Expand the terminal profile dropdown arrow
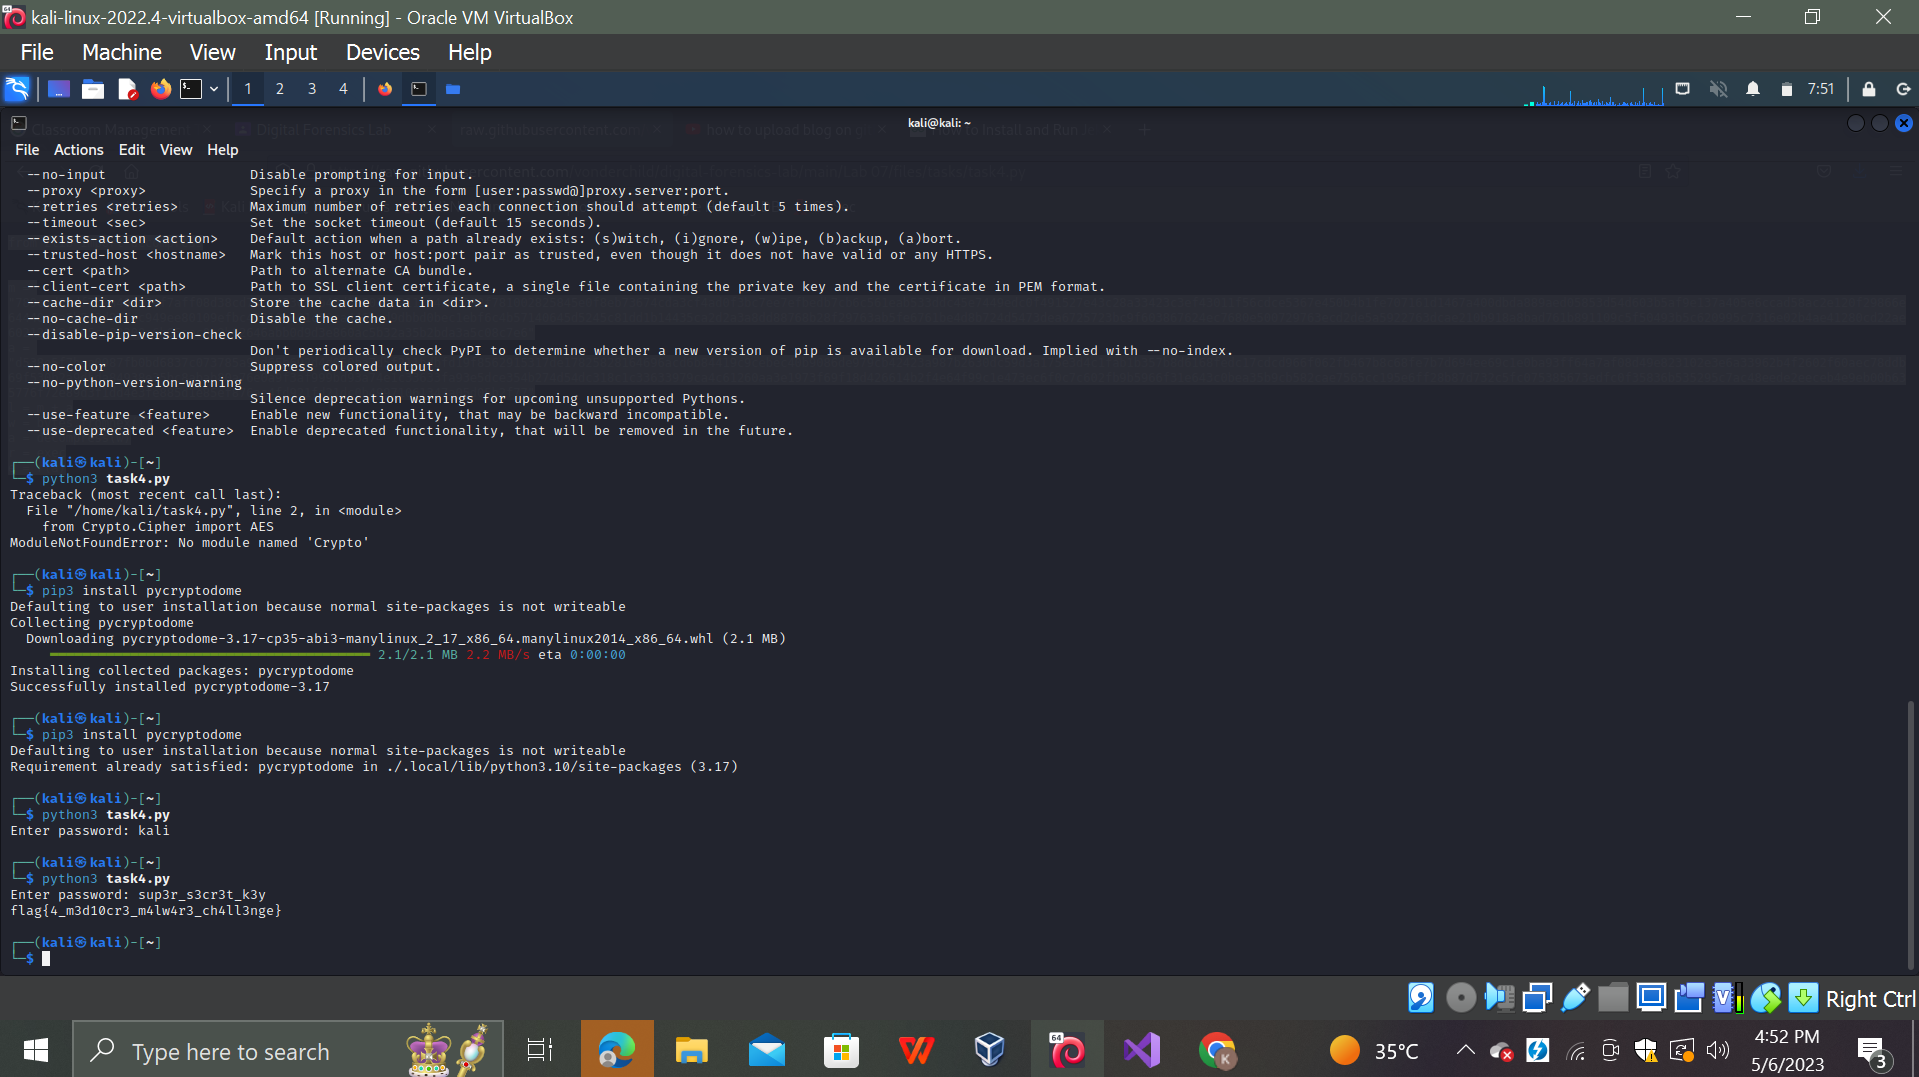 (x=214, y=89)
